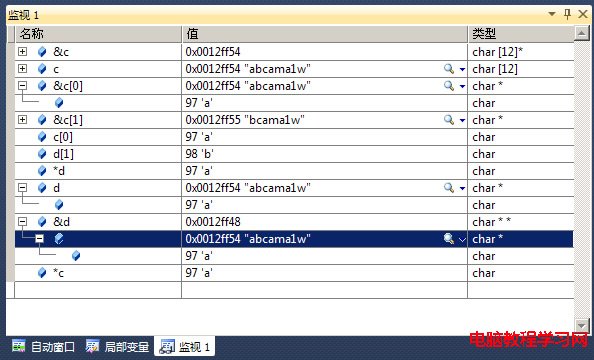The height and width of the screenshot is (360, 594).
Task: Open text visualizer magnifier for &c[1] row
Action: point(449,120)
